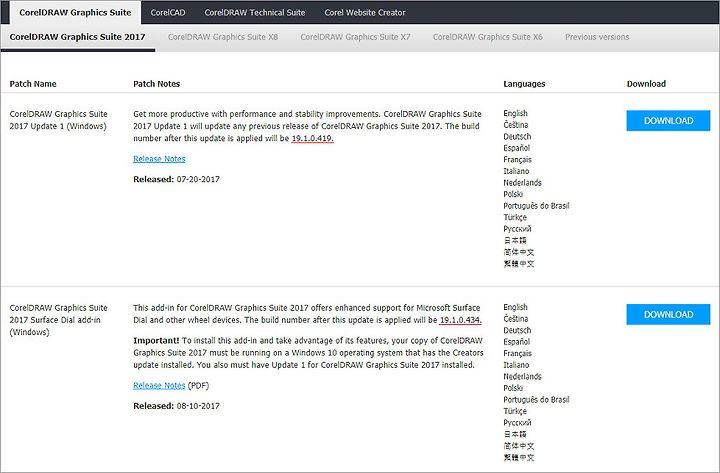The image size is (720, 473).
Task: Click the Patch Name column header
Action: (x=33, y=84)
